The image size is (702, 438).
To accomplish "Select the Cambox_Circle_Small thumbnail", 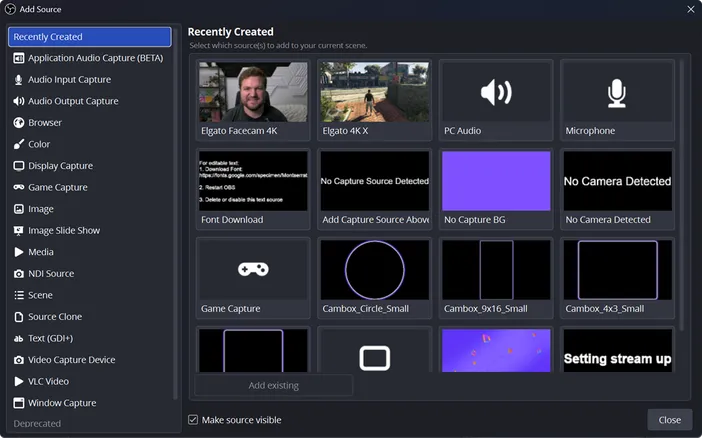I will pos(375,270).
